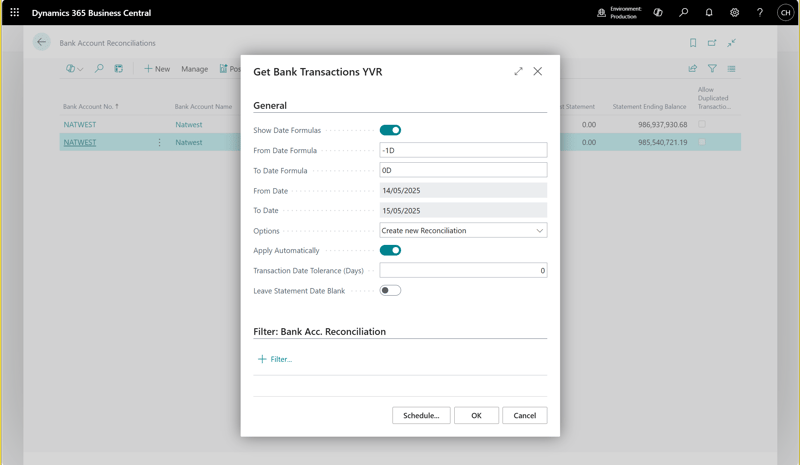Enable Leave Statement Date Blank

pos(390,291)
